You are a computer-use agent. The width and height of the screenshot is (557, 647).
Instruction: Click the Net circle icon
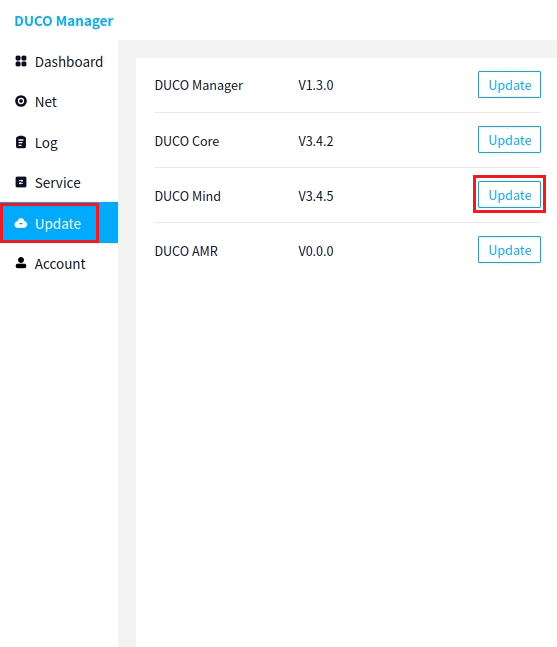click(x=21, y=101)
